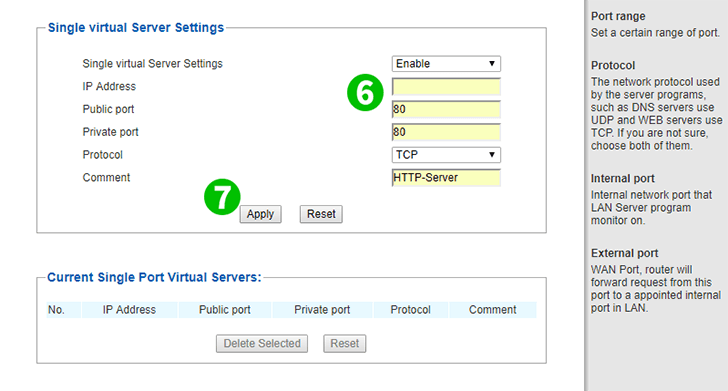
Task: Click the Protocol help heading in sidebar
Action: [613, 65]
